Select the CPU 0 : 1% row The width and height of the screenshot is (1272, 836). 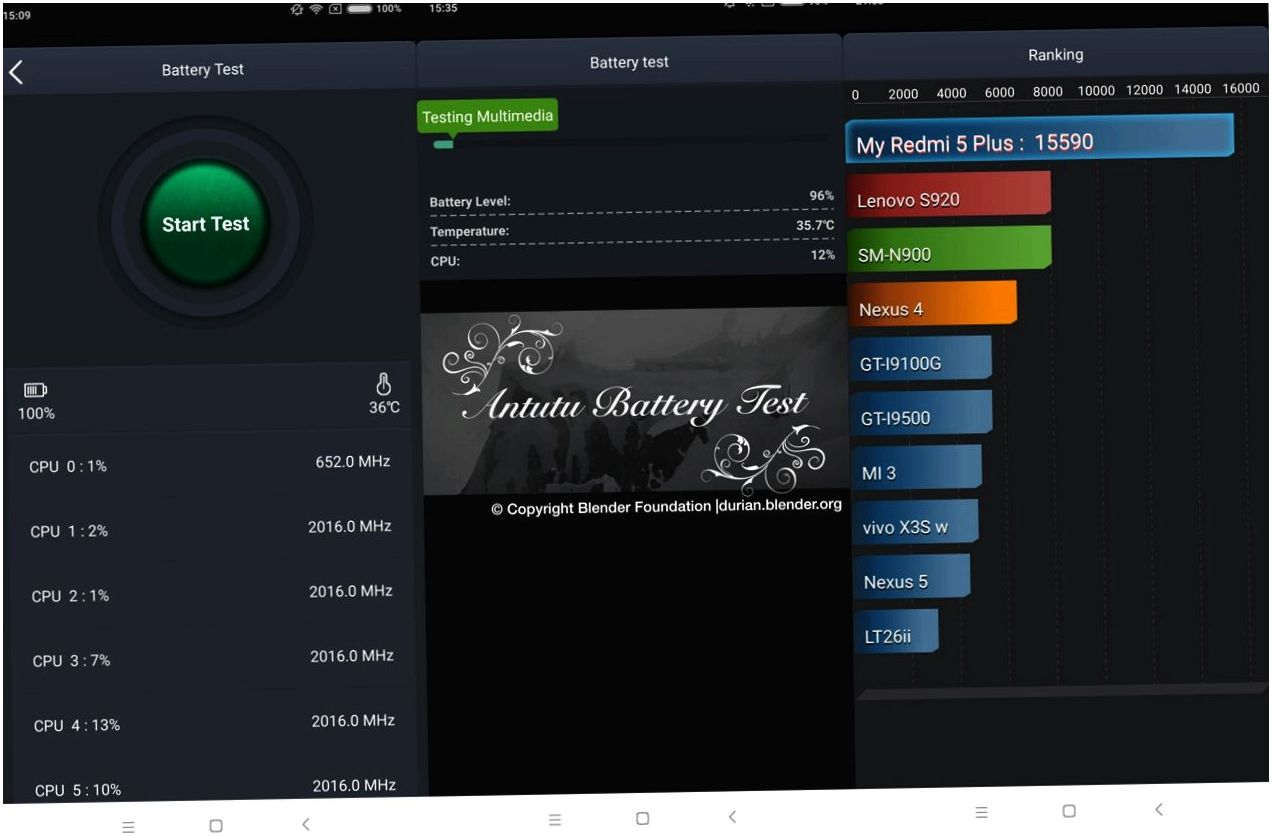(209, 464)
